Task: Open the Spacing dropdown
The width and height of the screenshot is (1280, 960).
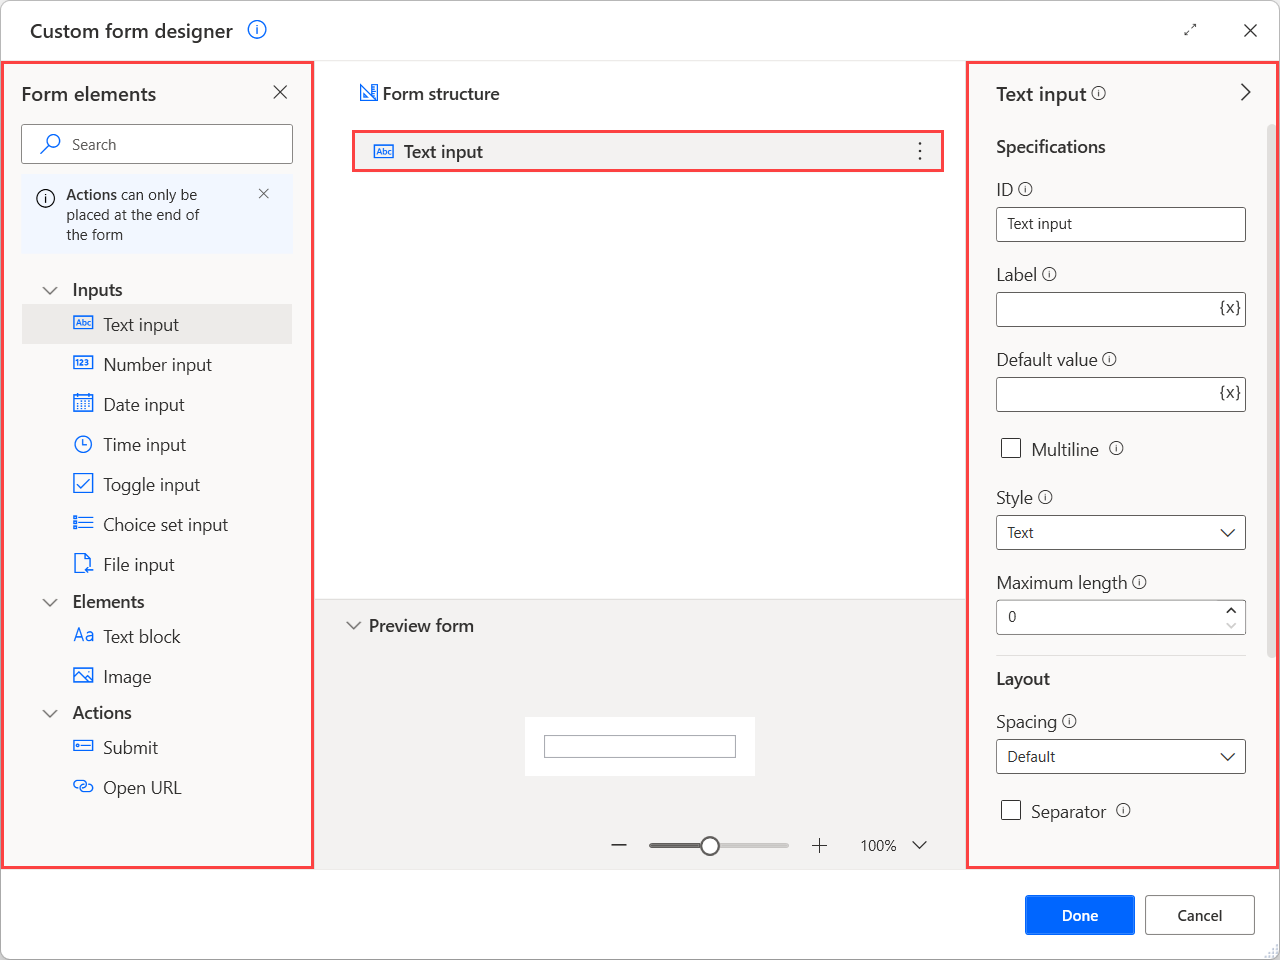Action: 1120,756
